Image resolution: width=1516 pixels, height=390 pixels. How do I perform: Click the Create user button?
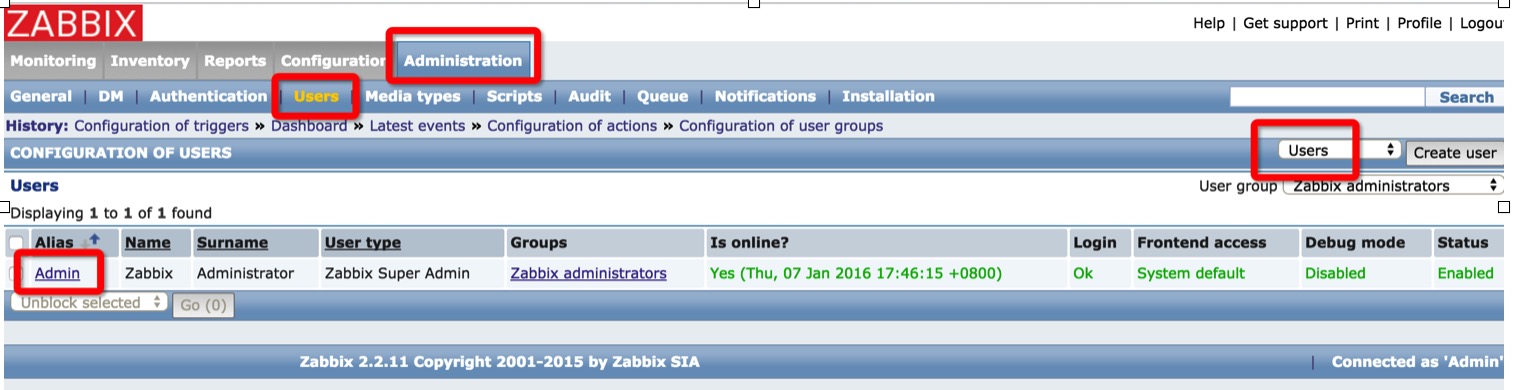coord(1455,153)
